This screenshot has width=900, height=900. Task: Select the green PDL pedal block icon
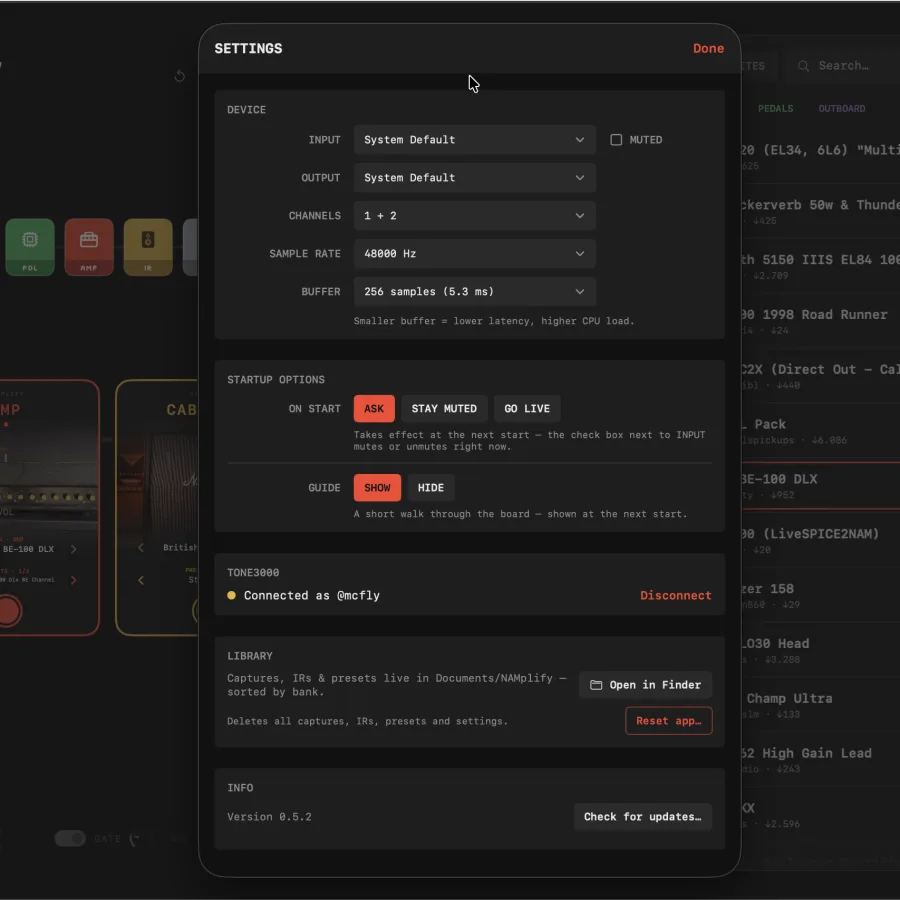click(x=30, y=247)
